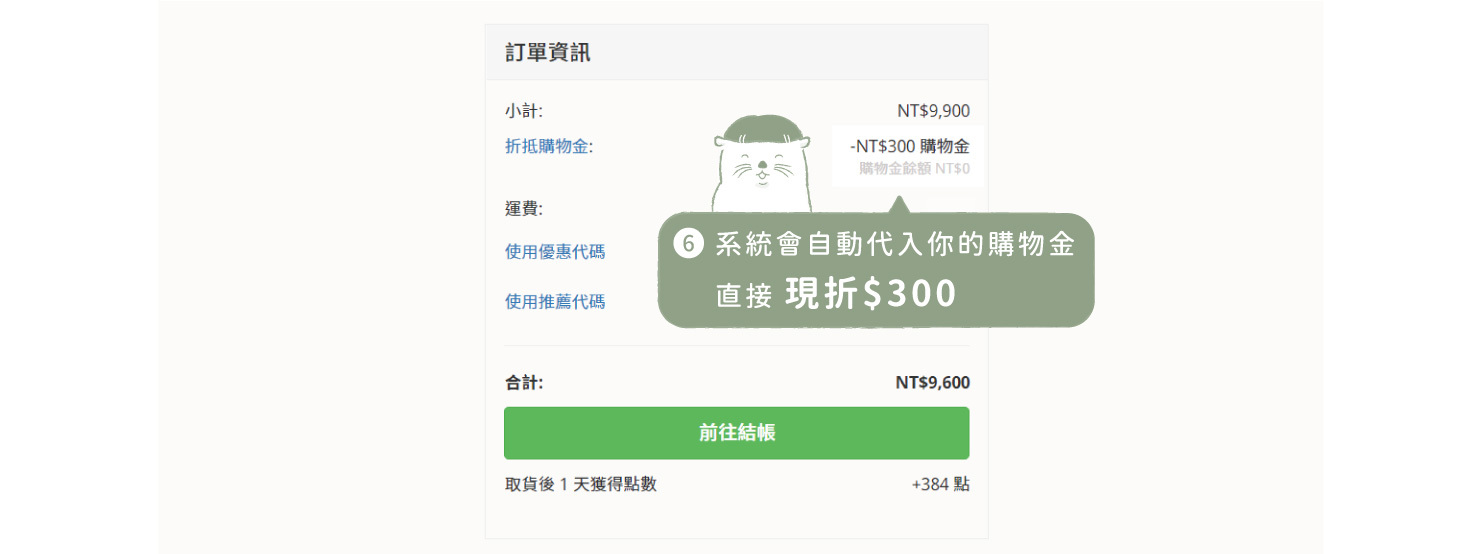This screenshot has height=554, width=1480.
Task: Select the 訂單資訊 panel header
Action: pos(548,52)
